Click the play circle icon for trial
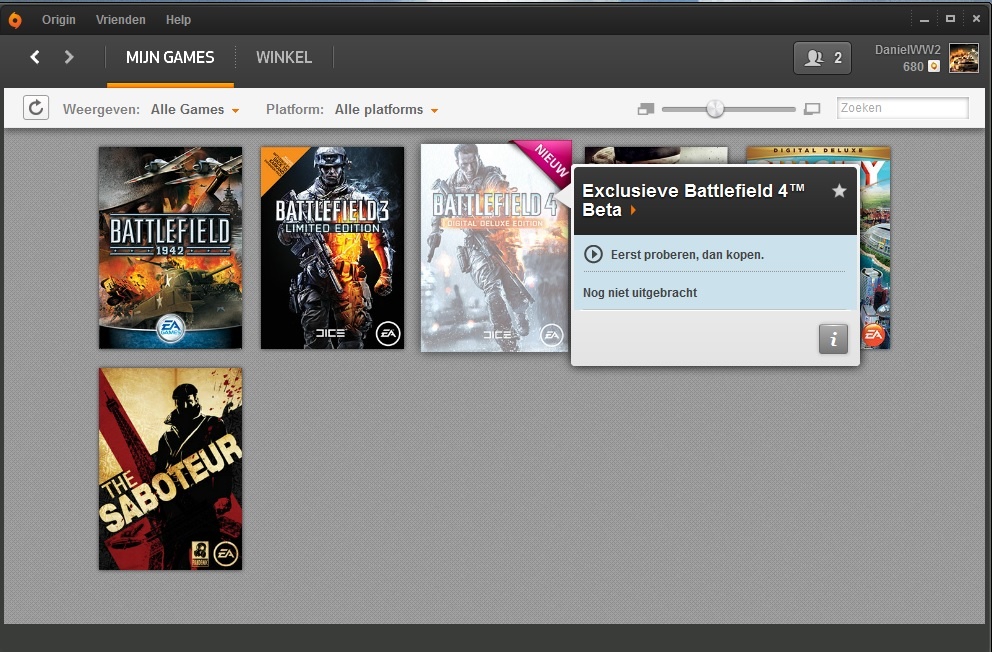 click(593, 254)
